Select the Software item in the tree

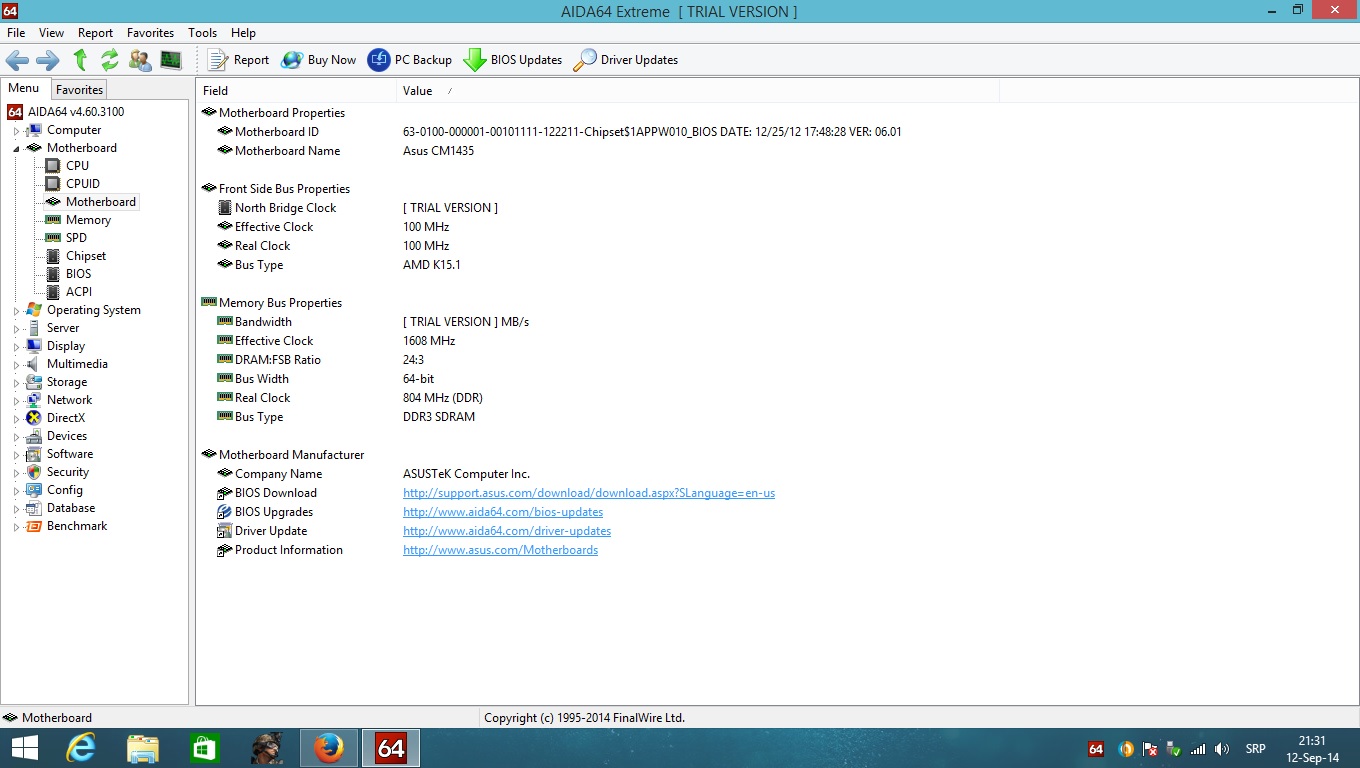70,454
